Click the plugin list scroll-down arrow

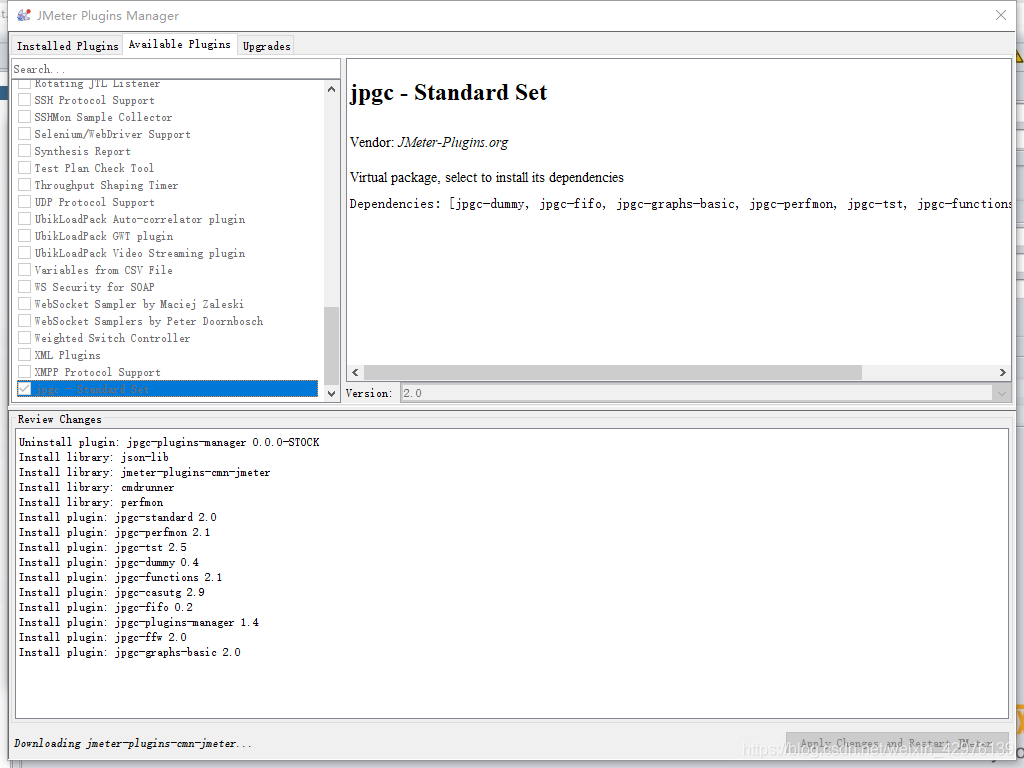331,393
